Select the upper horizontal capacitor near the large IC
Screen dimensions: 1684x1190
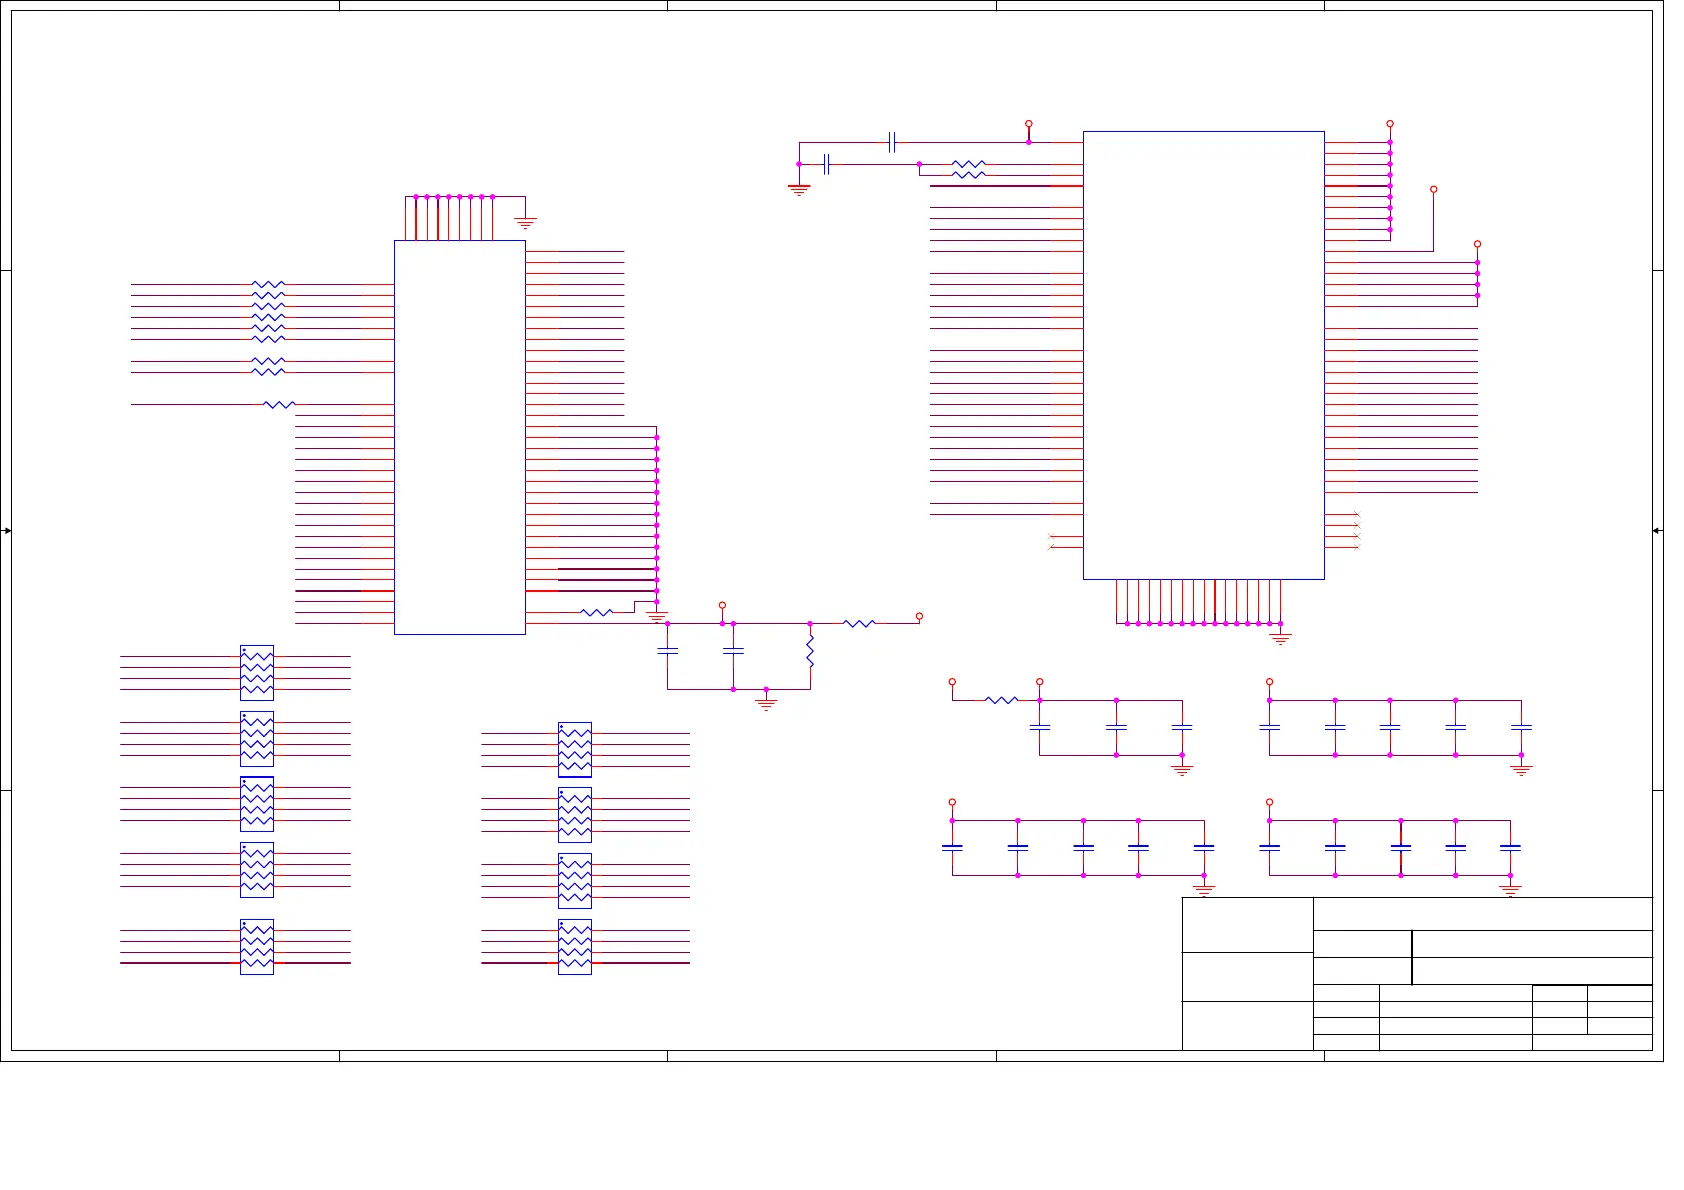tap(891, 142)
